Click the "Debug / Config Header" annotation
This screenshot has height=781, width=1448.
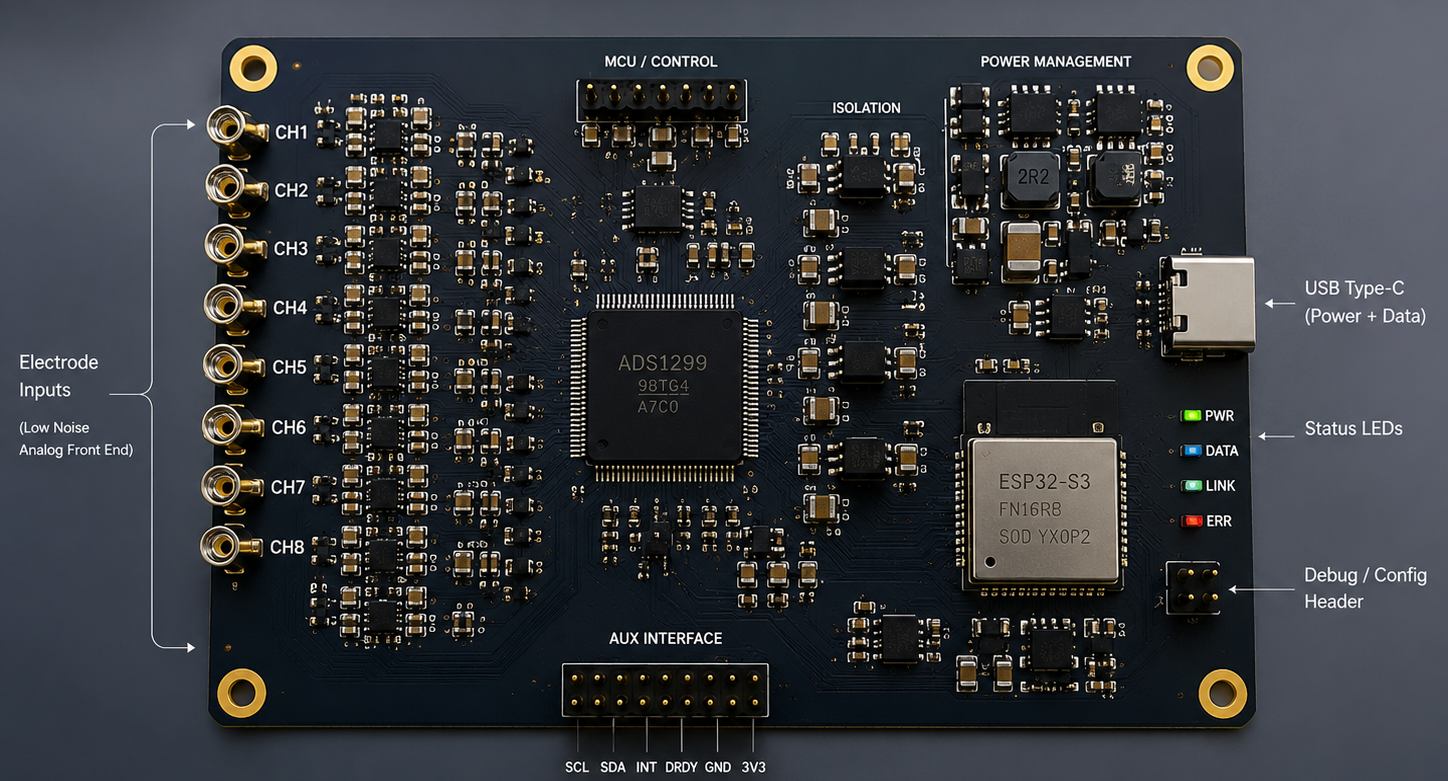1365,588
